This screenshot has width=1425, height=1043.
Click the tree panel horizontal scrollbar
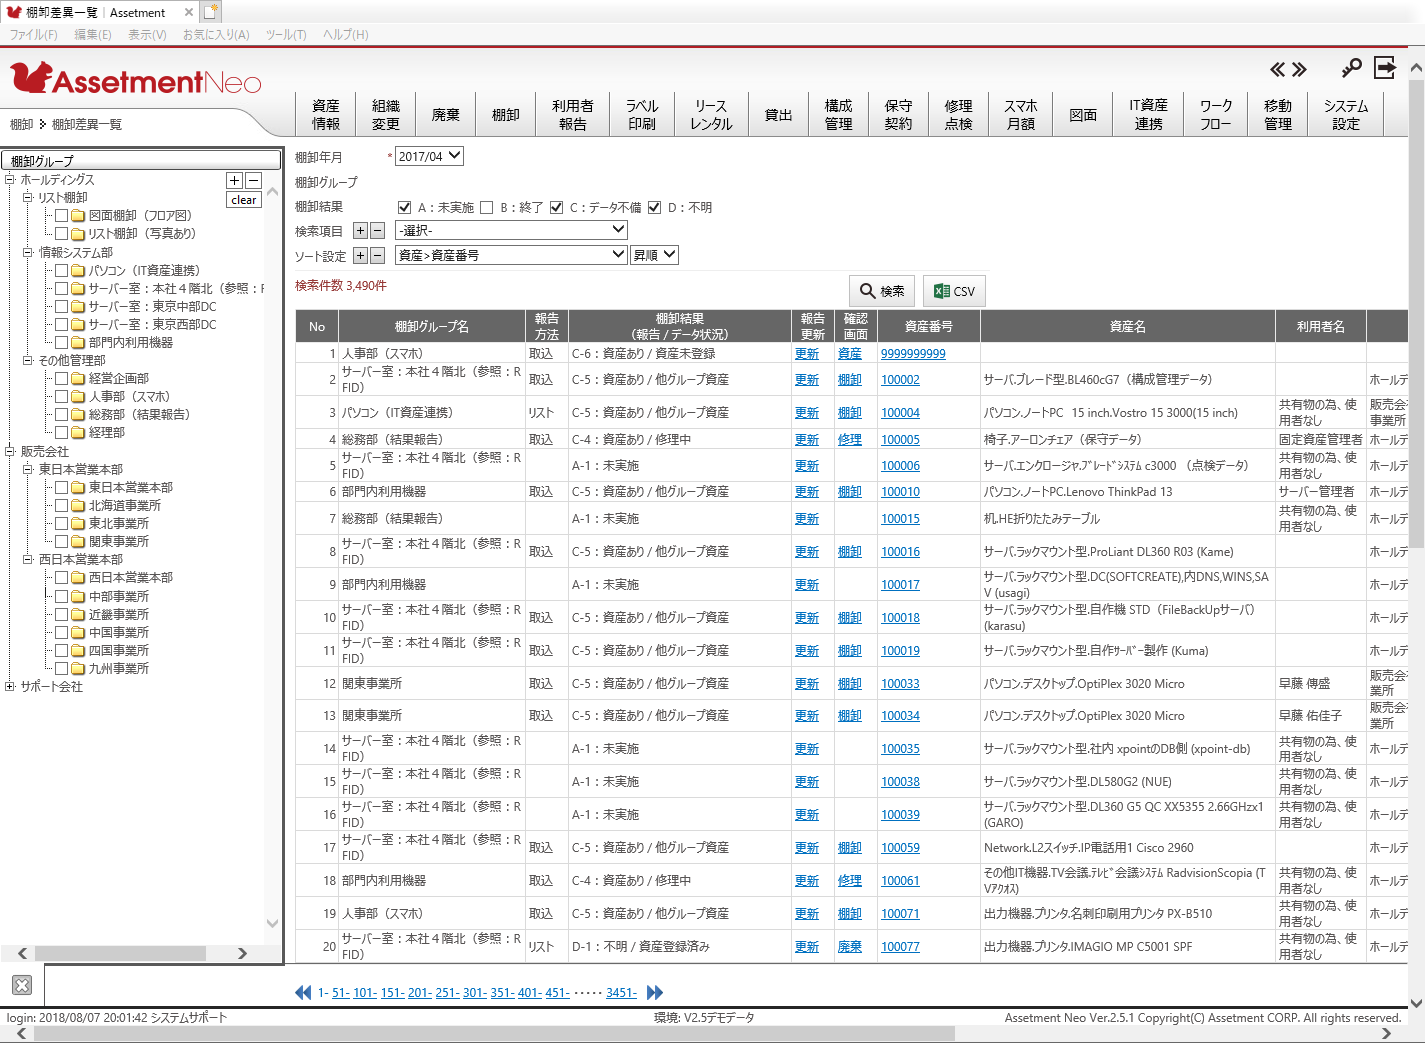[x=130, y=953]
